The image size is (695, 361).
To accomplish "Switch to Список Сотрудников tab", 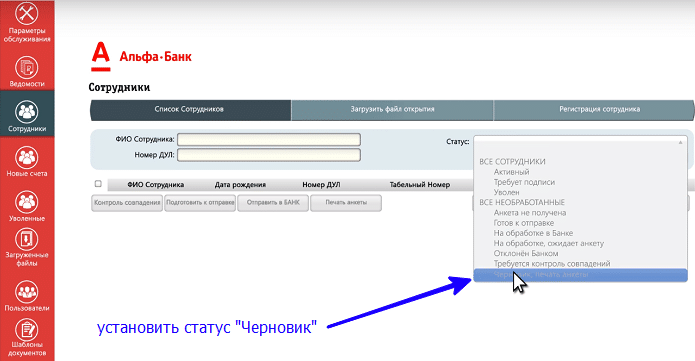I will [190, 110].
